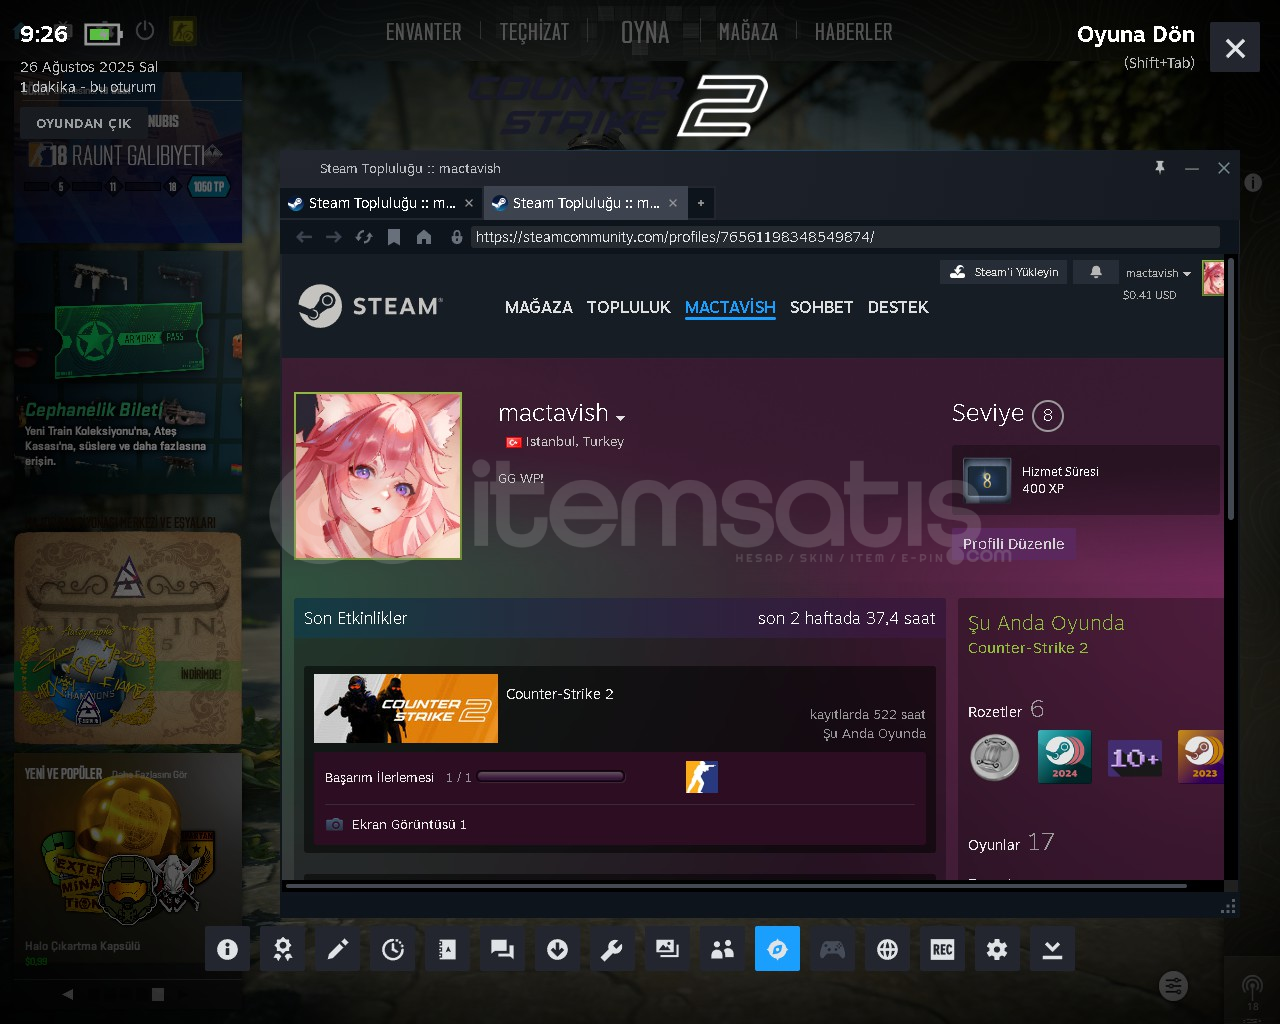The height and width of the screenshot is (1024, 1280).
Task: Open the downloads arrow icon in overlay toolbar
Action: (x=557, y=949)
